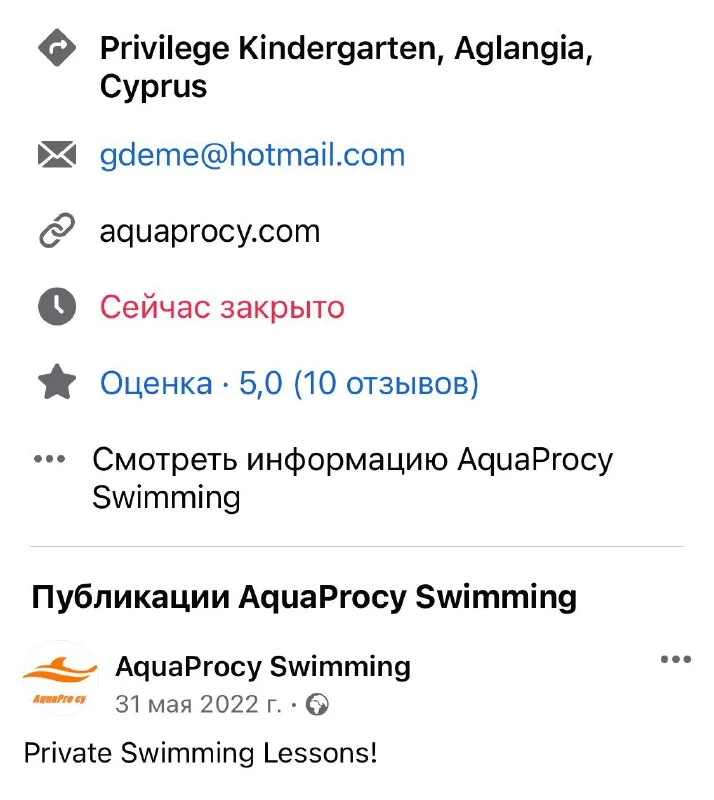Select the Публикации AquaProcy Swimming heading

coord(304,597)
